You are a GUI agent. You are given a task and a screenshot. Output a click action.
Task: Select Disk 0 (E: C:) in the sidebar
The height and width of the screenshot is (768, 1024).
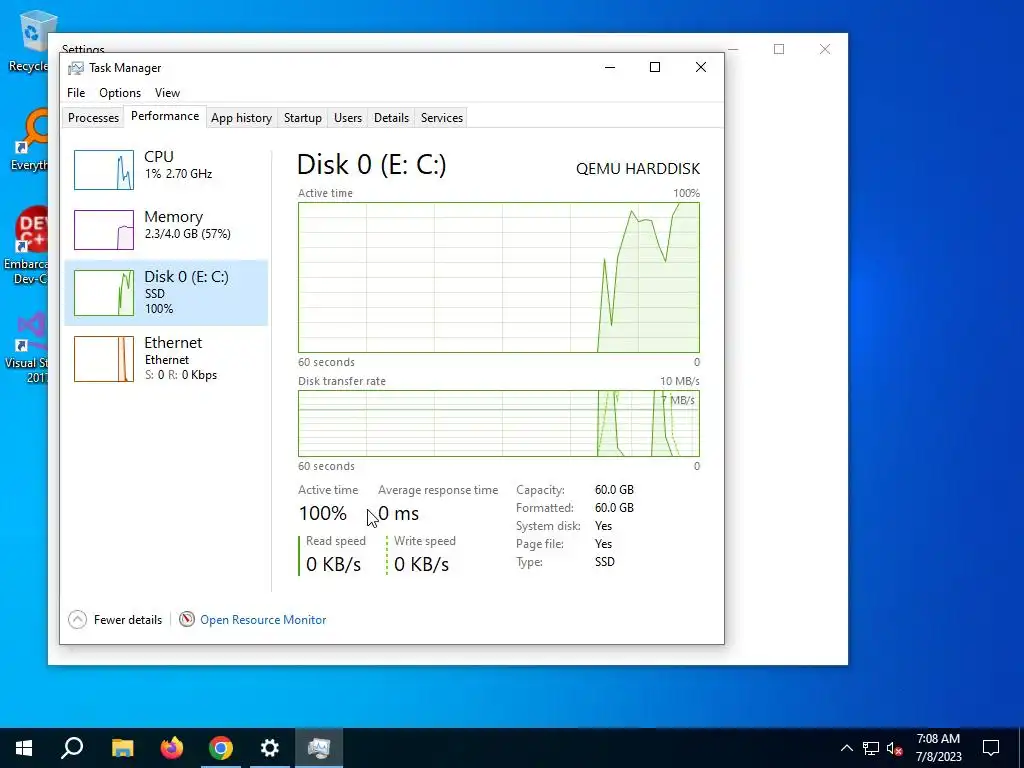(x=166, y=293)
